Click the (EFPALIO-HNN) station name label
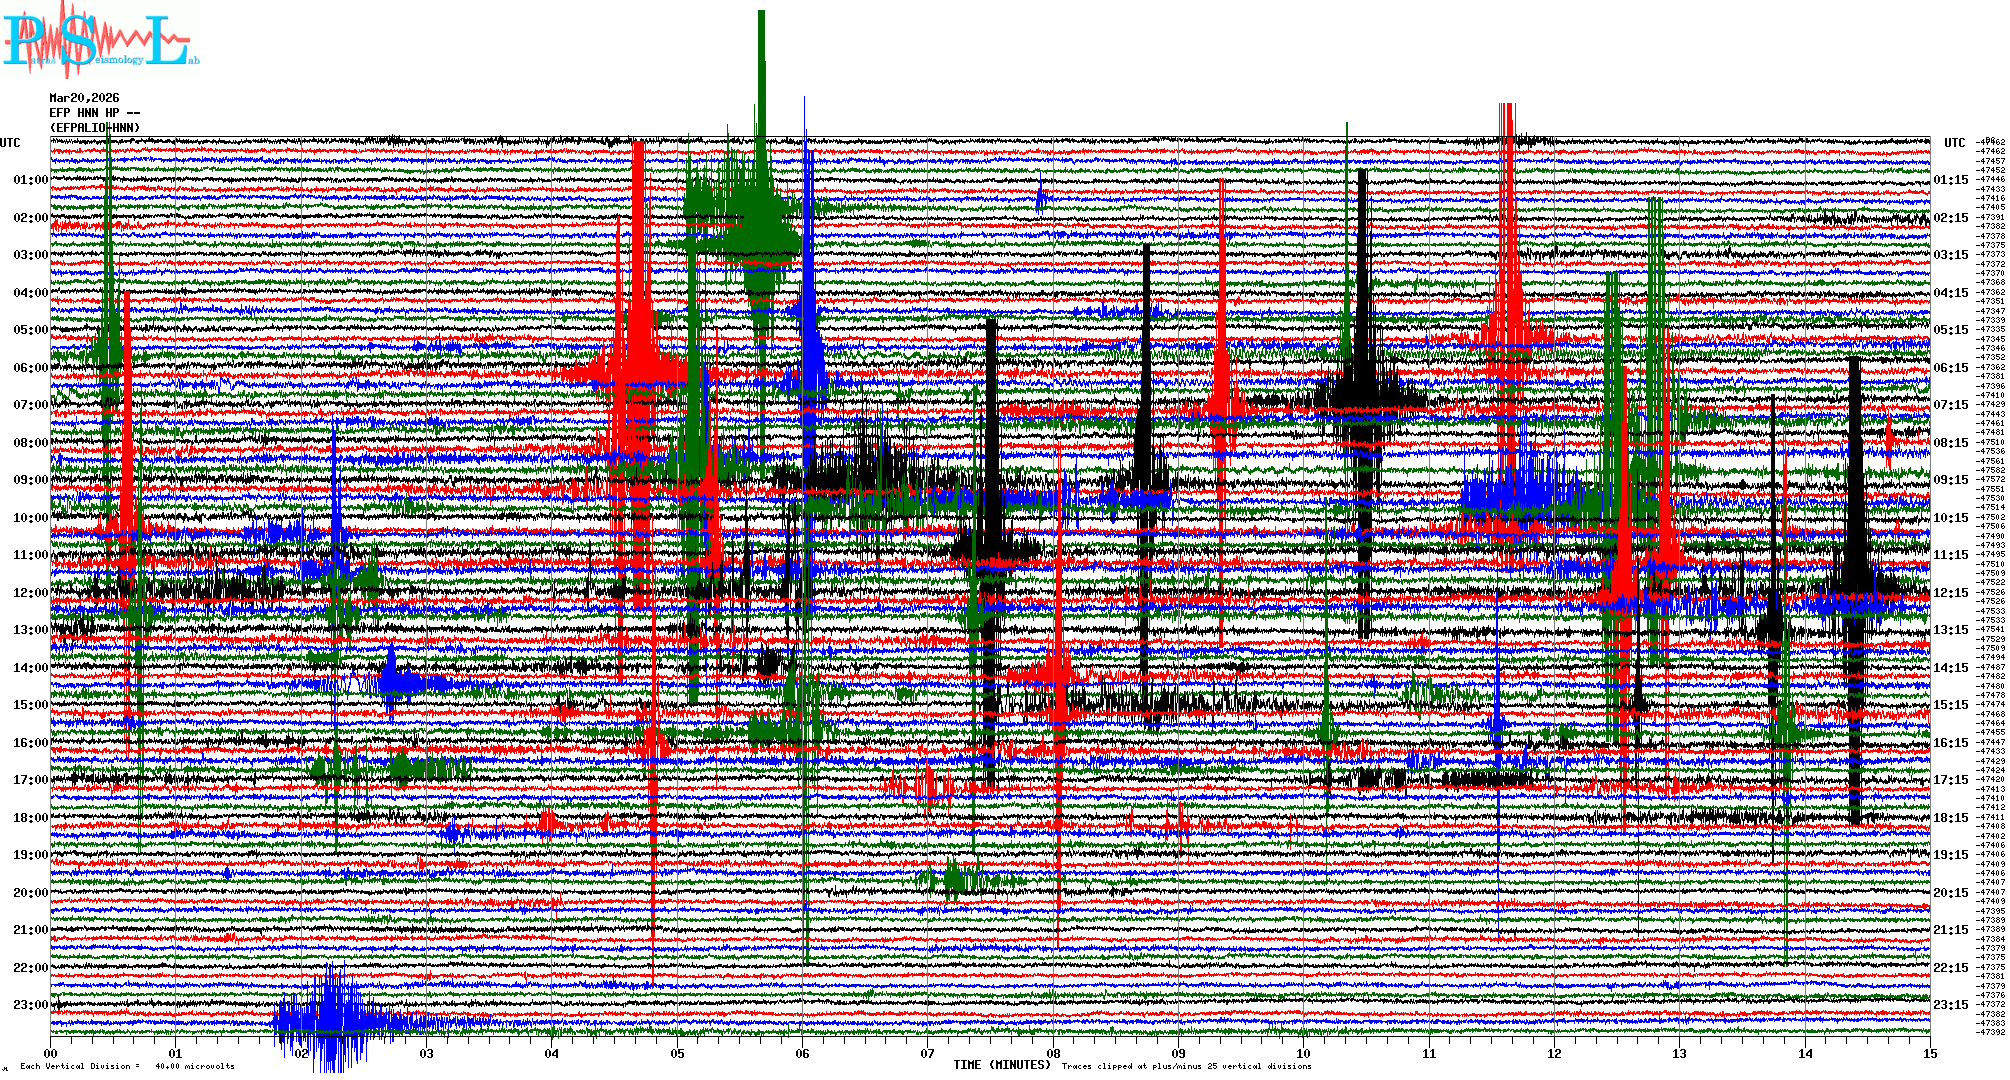This screenshot has height=1080, width=2010. tap(95, 128)
